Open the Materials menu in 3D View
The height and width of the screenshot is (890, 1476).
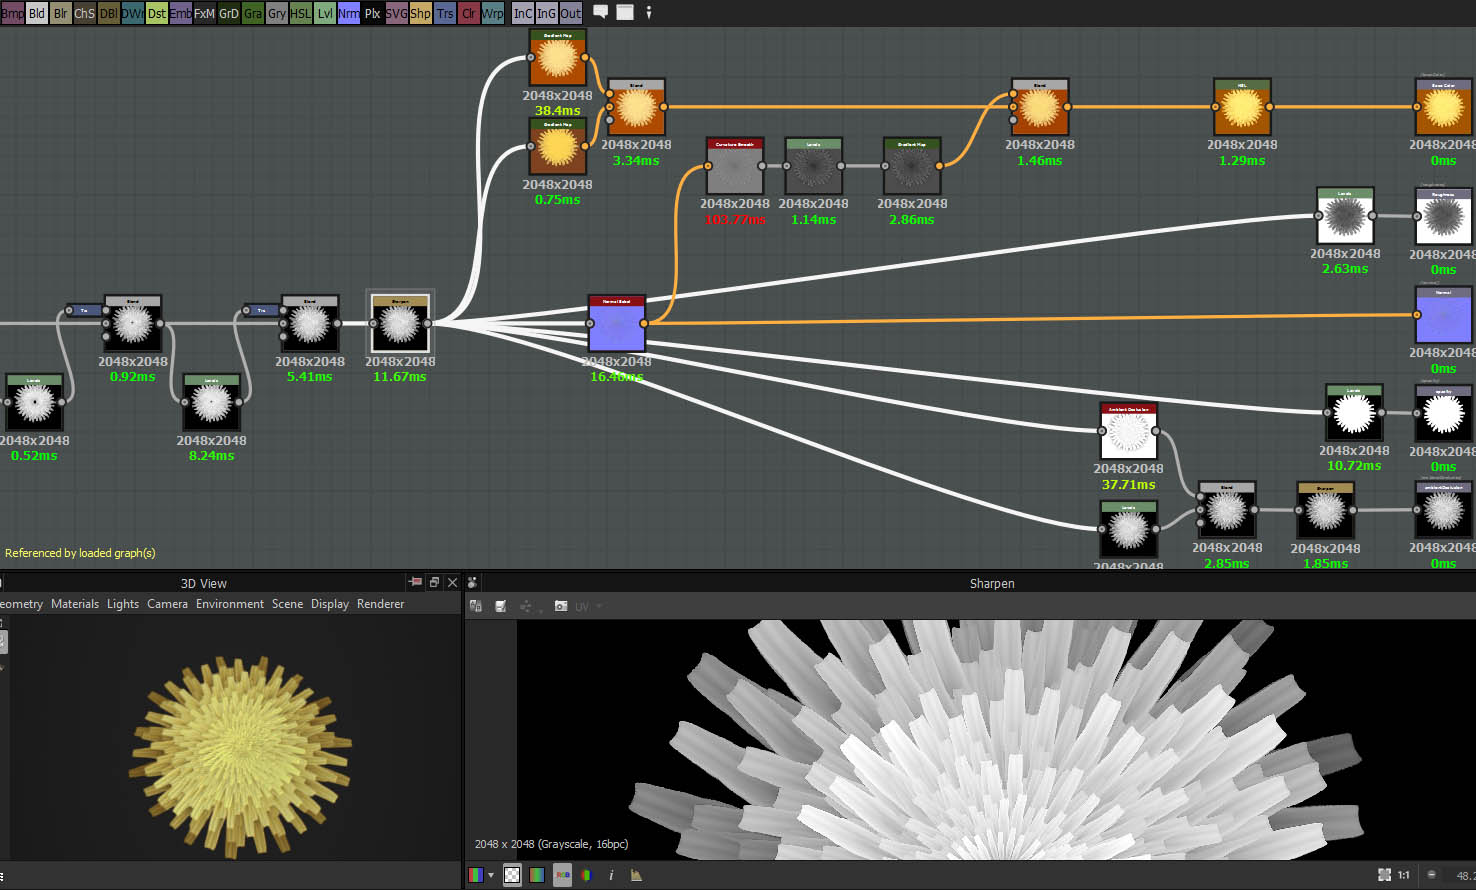75,604
